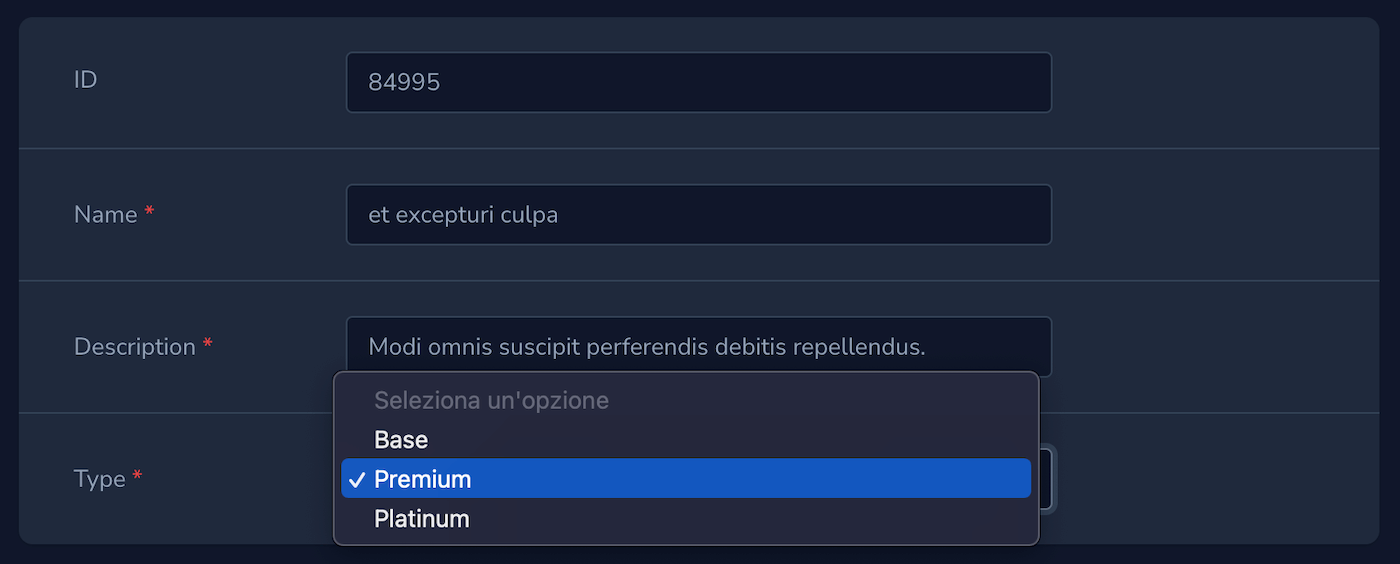Image resolution: width=1400 pixels, height=564 pixels.
Task: Click the word "Modi" in Description
Action: [392, 347]
